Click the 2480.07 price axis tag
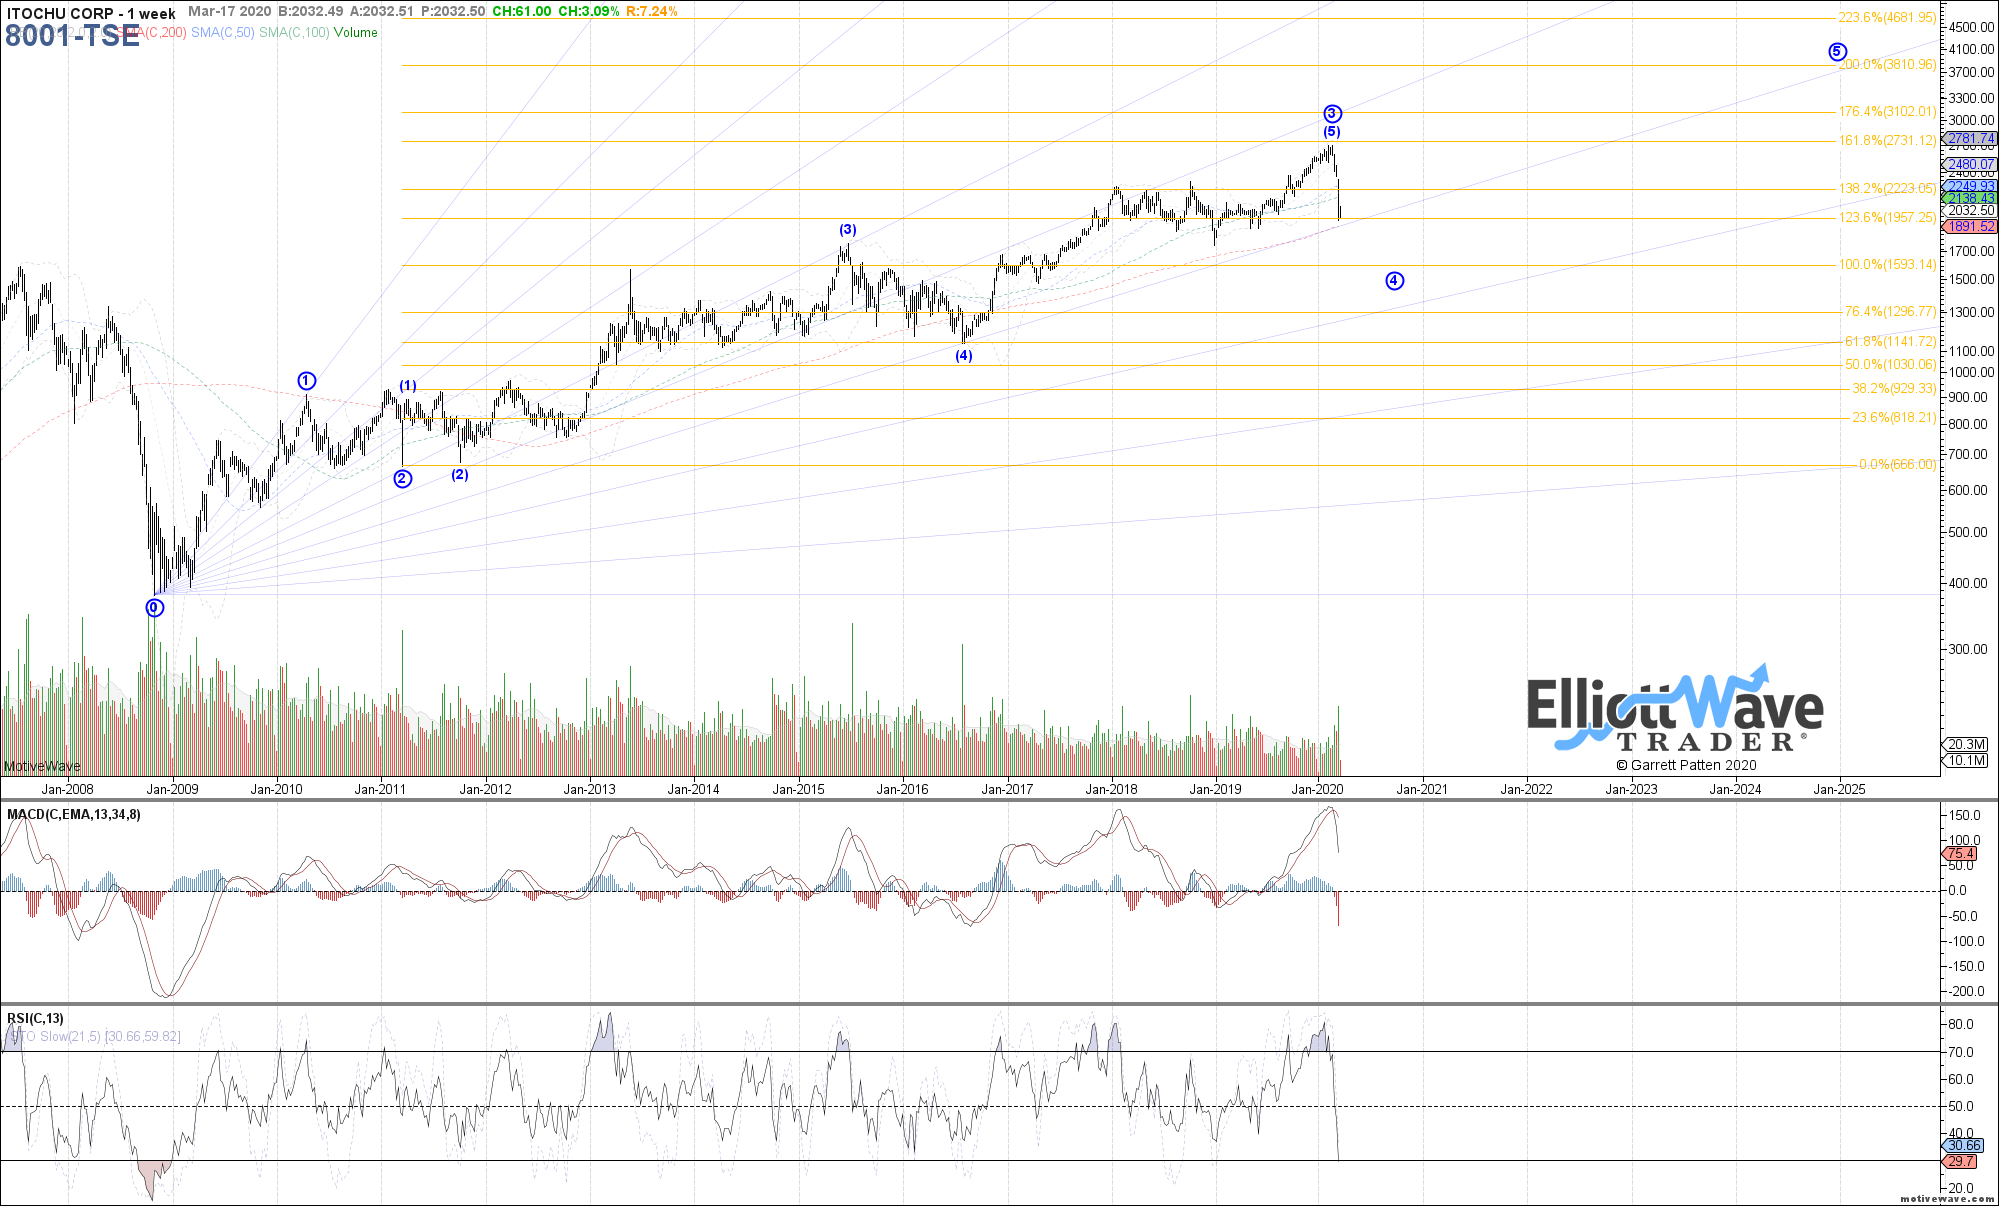 (x=1970, y=164)
